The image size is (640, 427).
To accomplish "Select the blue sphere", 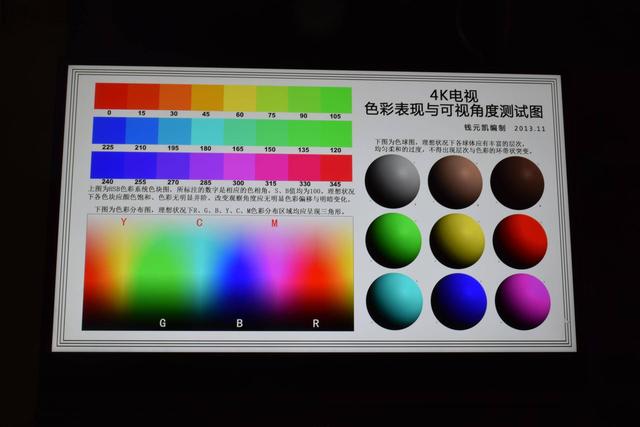I will point(459,302).
